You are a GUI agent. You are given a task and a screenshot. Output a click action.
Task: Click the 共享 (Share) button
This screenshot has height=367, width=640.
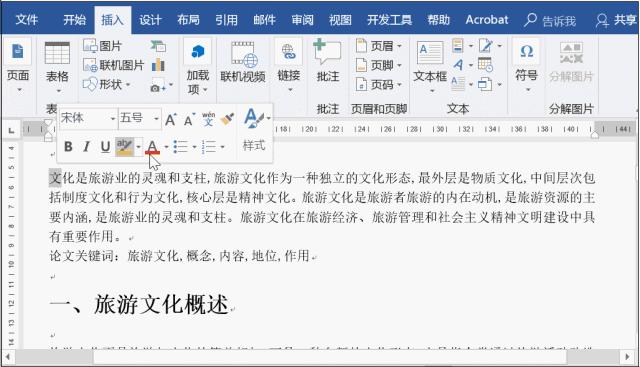616,20
